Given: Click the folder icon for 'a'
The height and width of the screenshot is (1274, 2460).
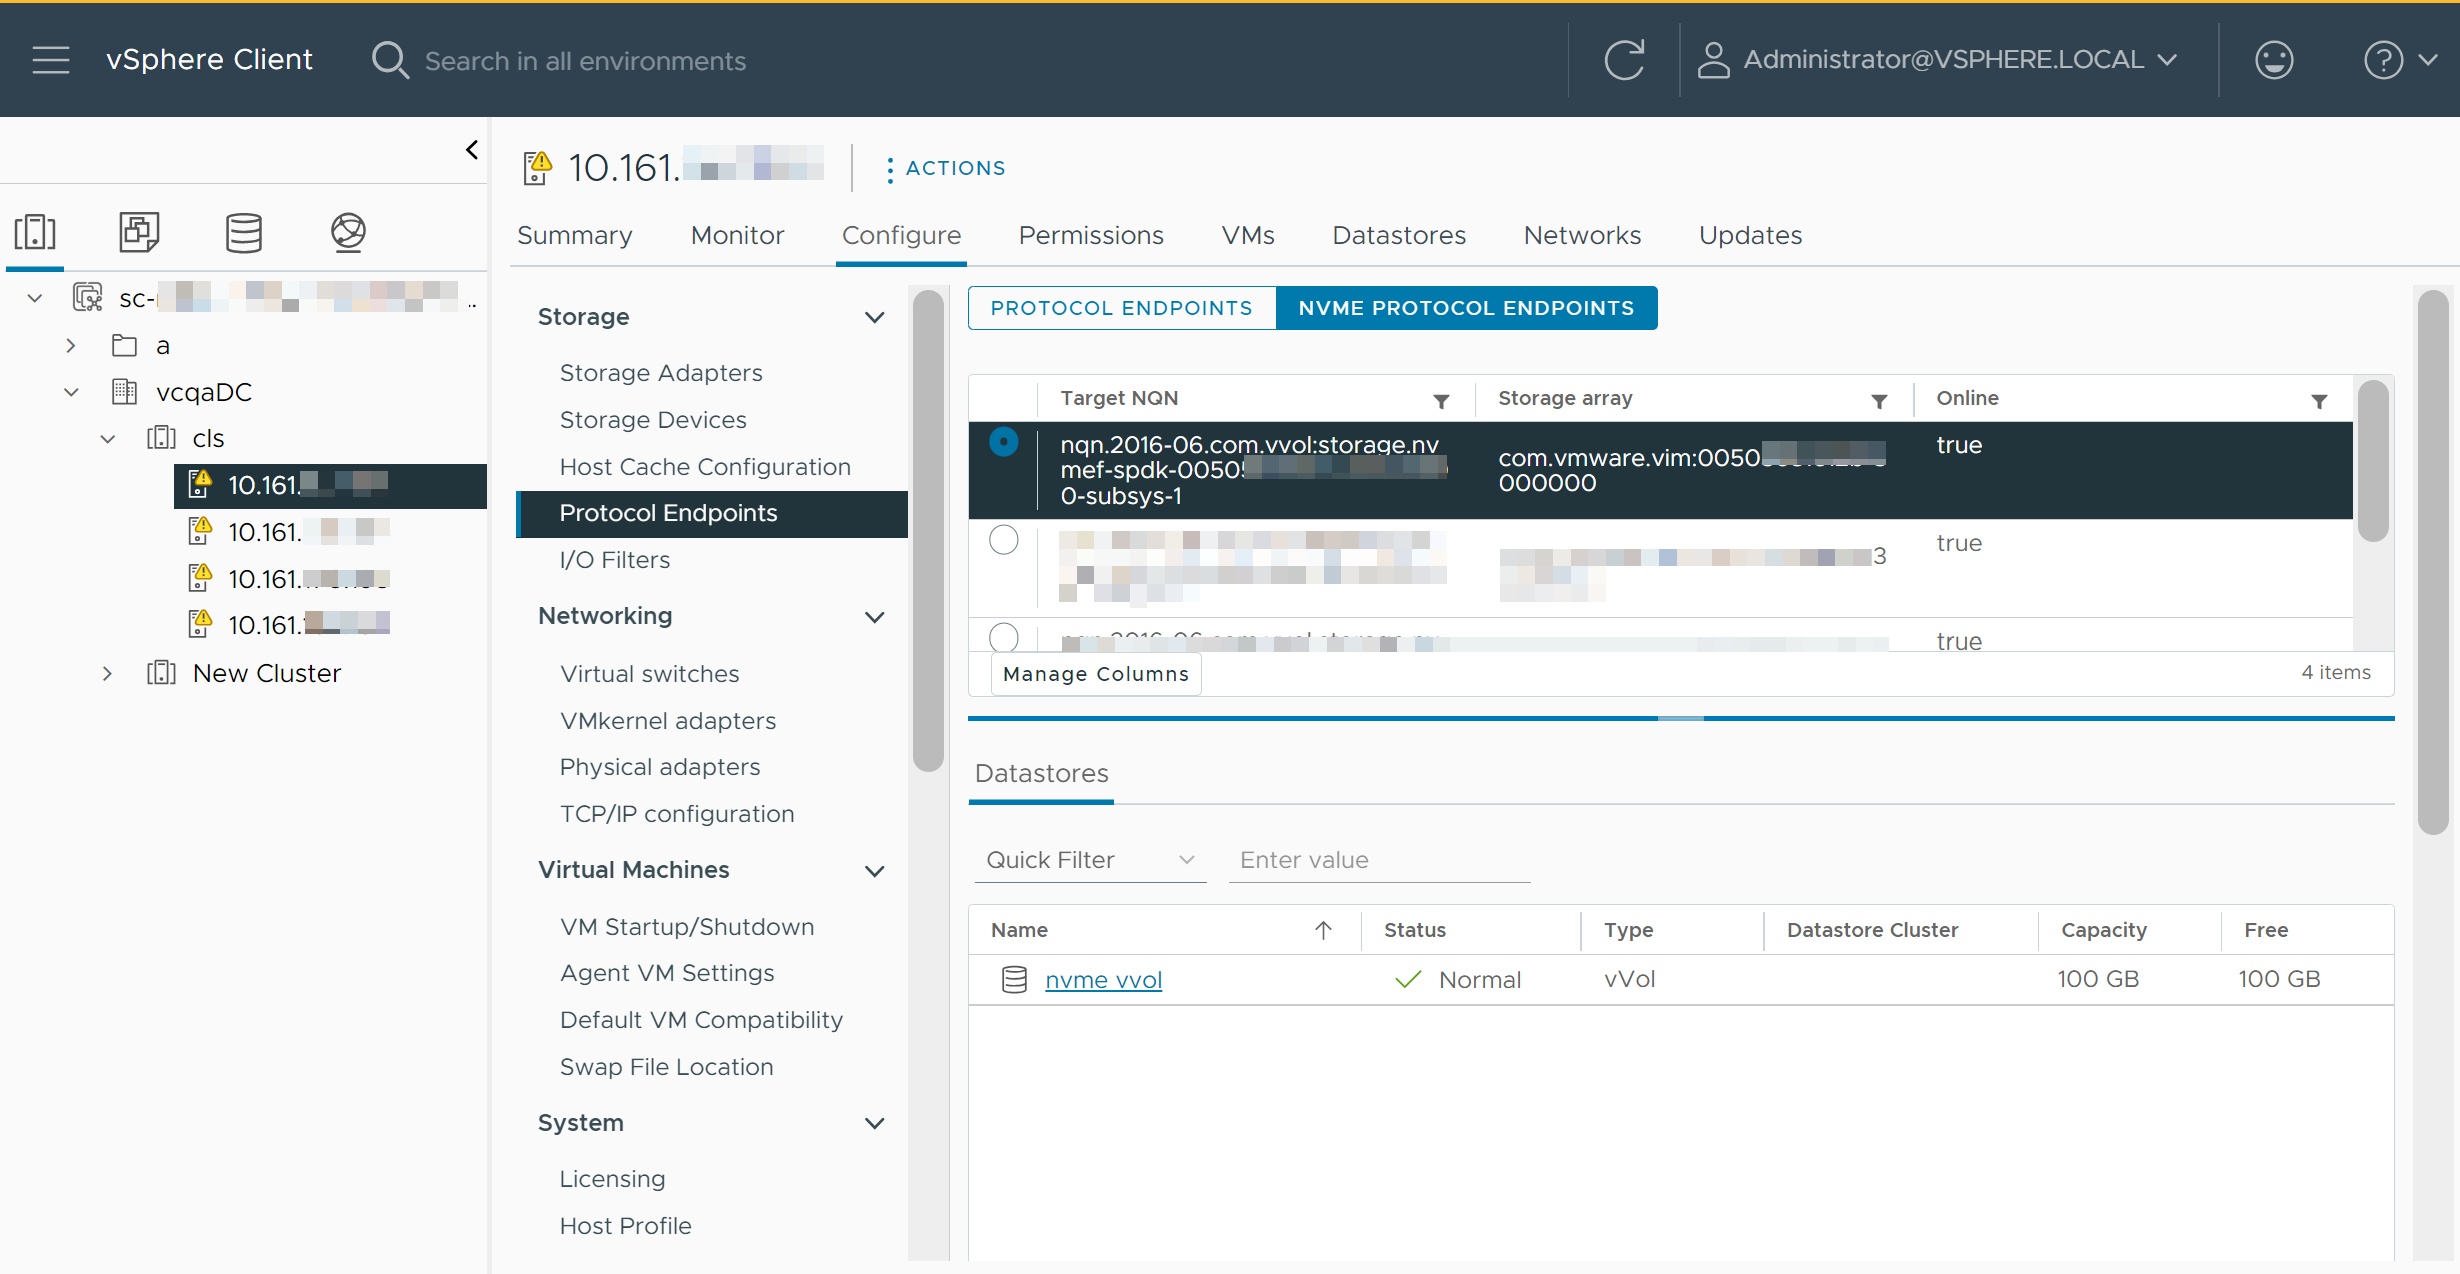Looking at the screenshot, I should [124, 346].
